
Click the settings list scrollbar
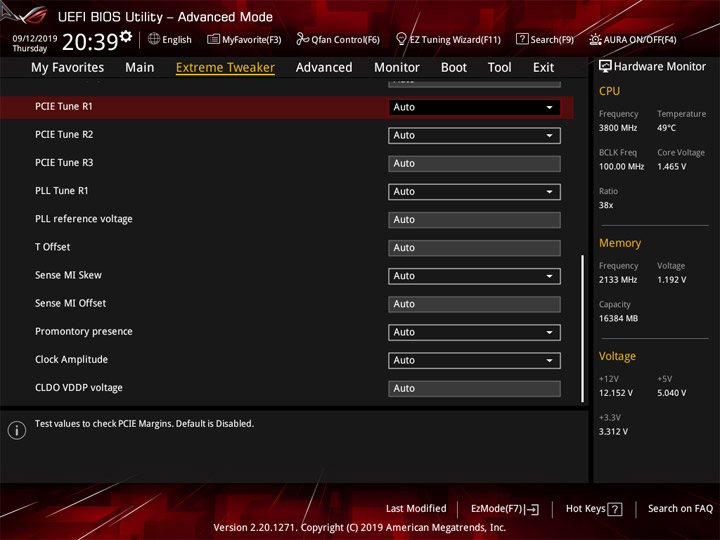coord(582,328)
